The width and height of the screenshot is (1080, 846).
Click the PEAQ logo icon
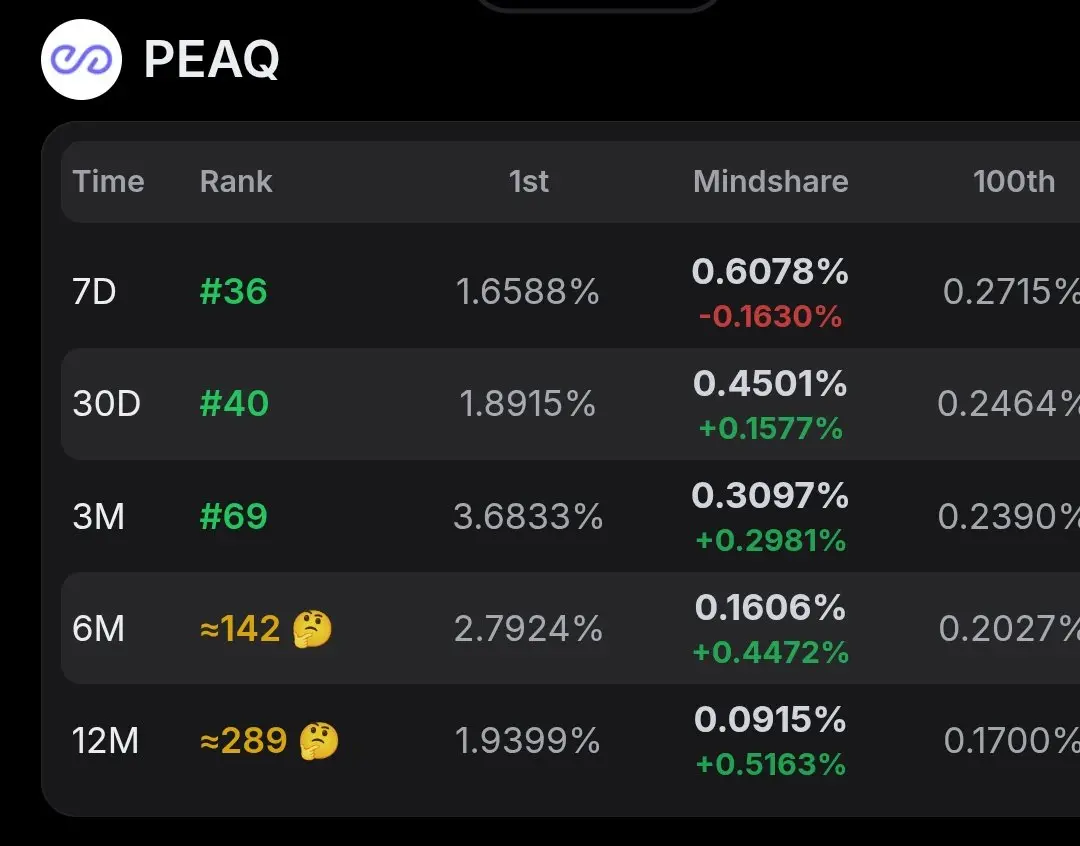81,60
